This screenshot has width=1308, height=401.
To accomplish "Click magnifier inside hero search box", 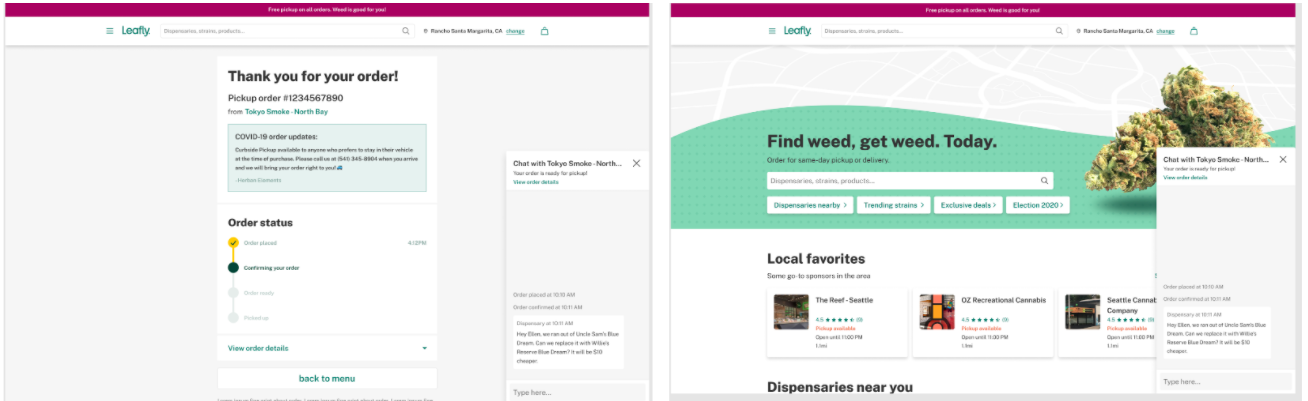I will click(x=1045, y=181).
